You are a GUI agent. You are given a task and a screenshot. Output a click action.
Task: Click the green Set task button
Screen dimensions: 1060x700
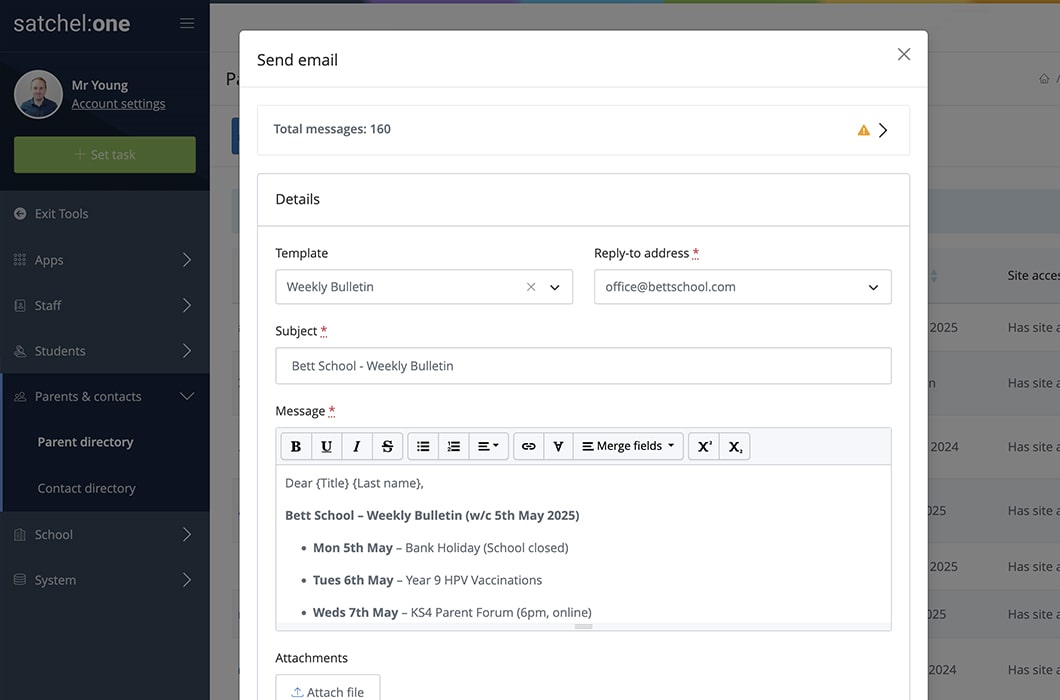[x=105, y=154]
